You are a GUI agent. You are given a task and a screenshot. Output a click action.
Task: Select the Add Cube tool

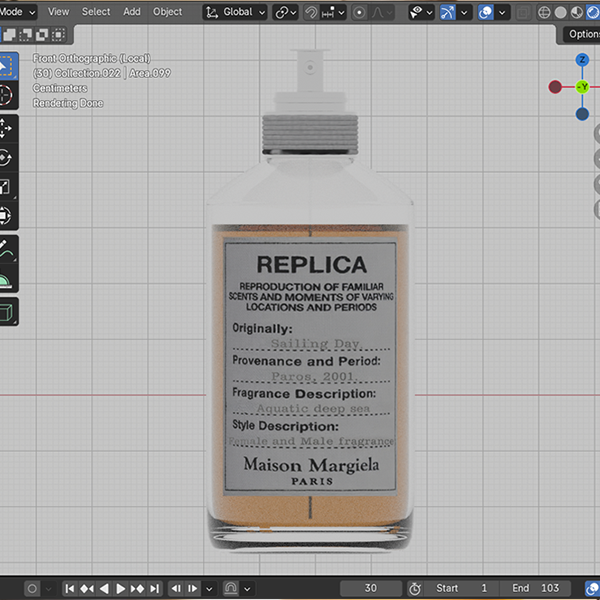(x=8, y=312)
